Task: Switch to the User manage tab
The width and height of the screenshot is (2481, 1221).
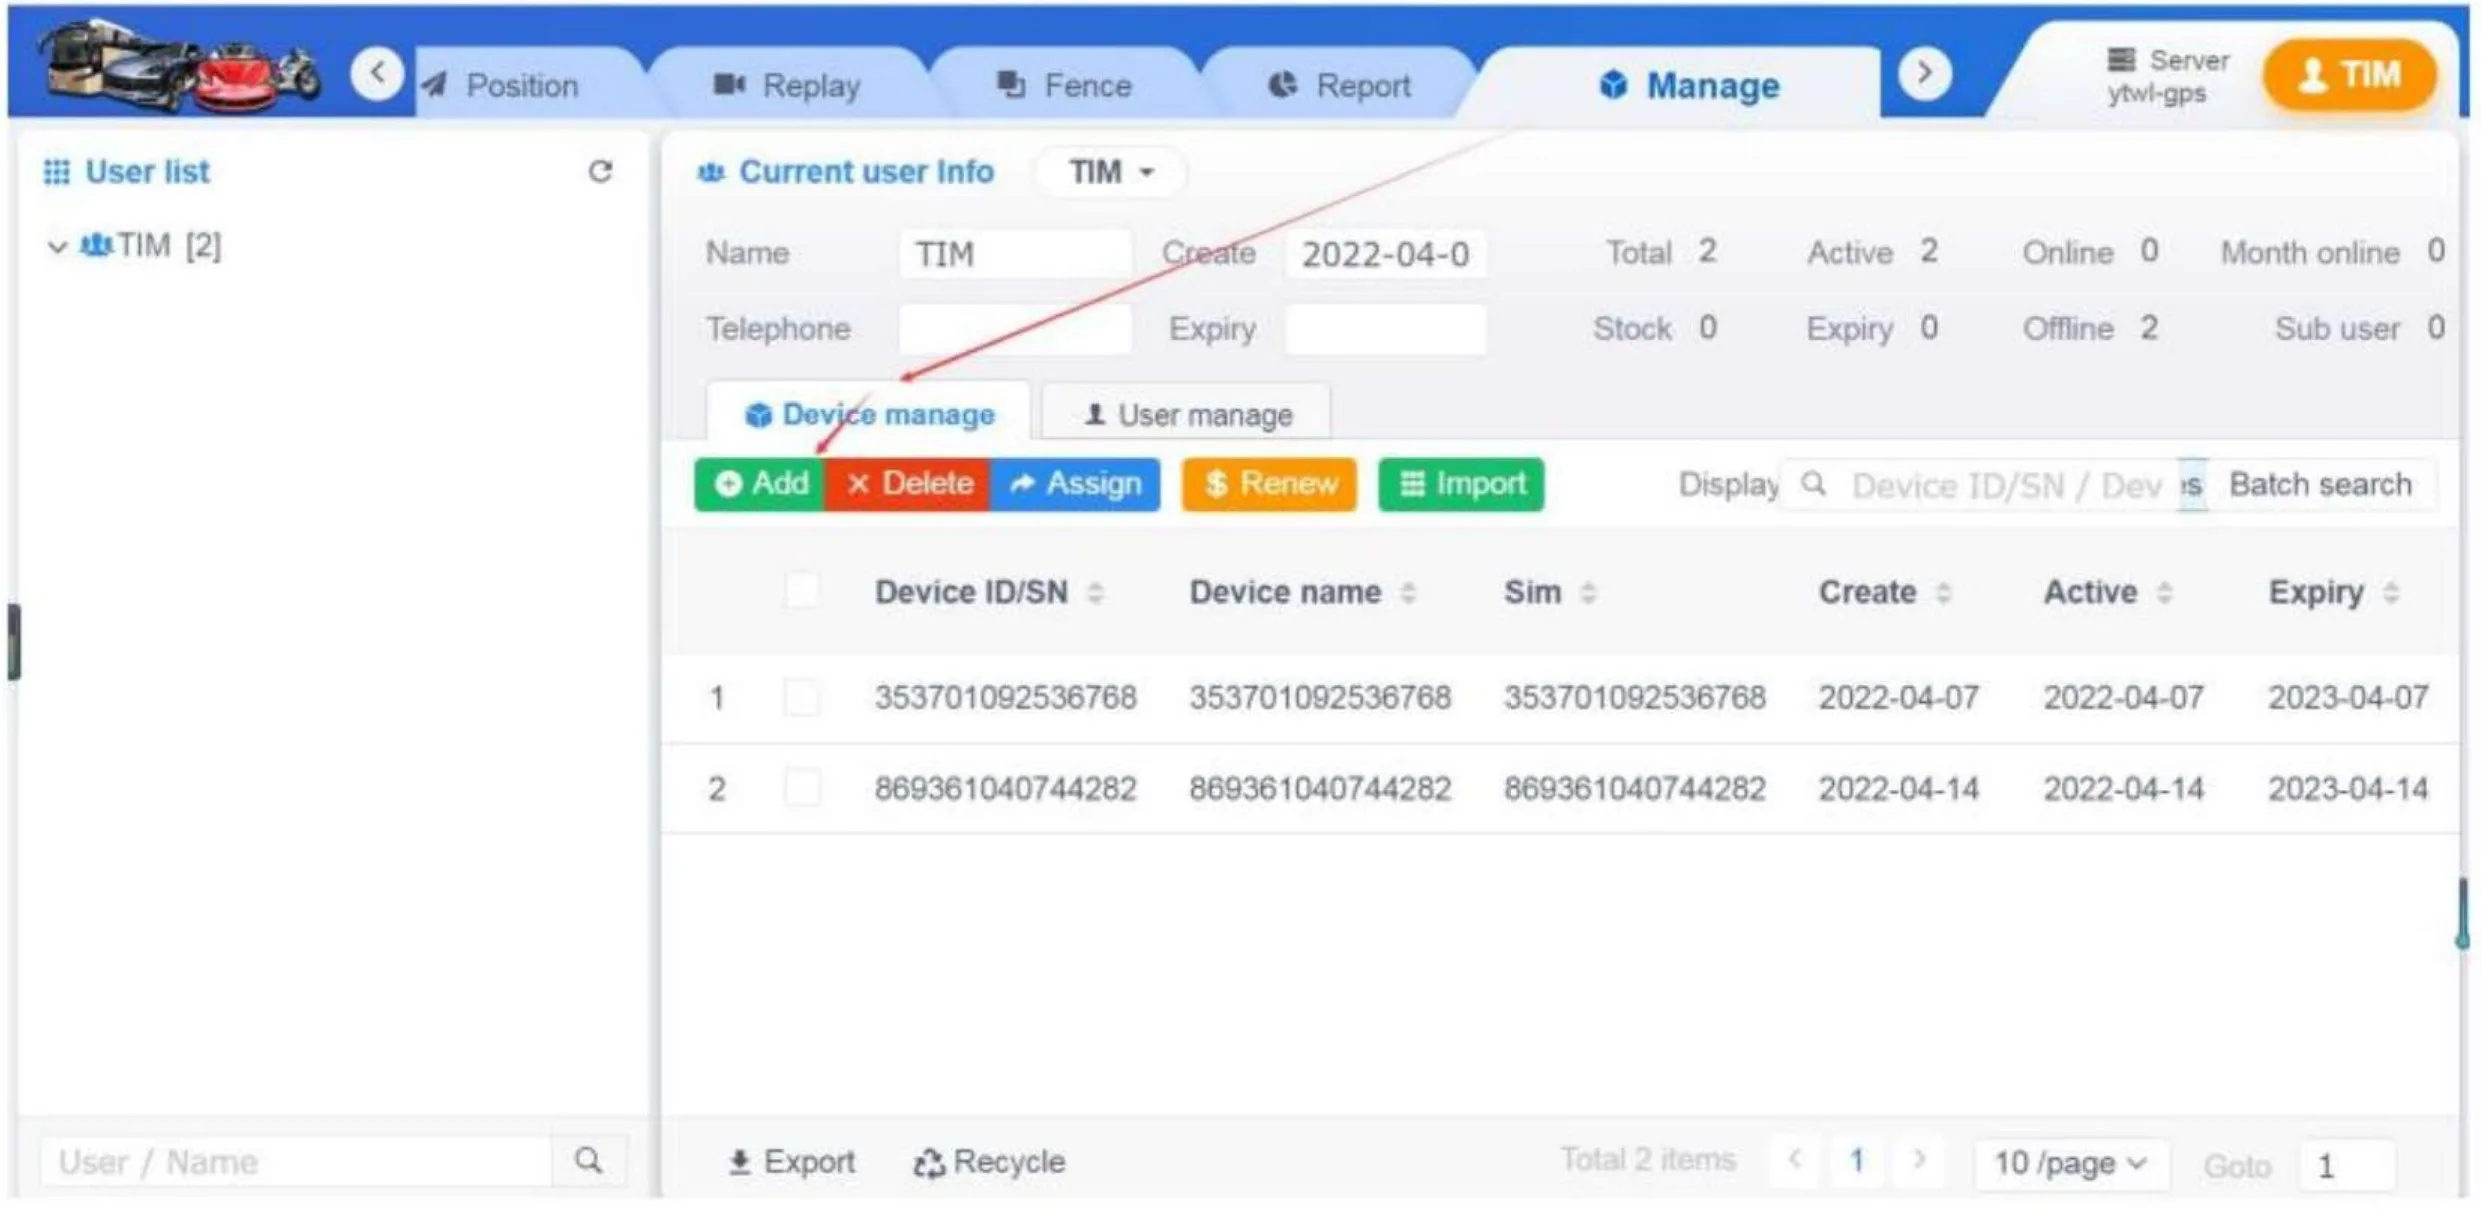Action: pos(1187,414)
